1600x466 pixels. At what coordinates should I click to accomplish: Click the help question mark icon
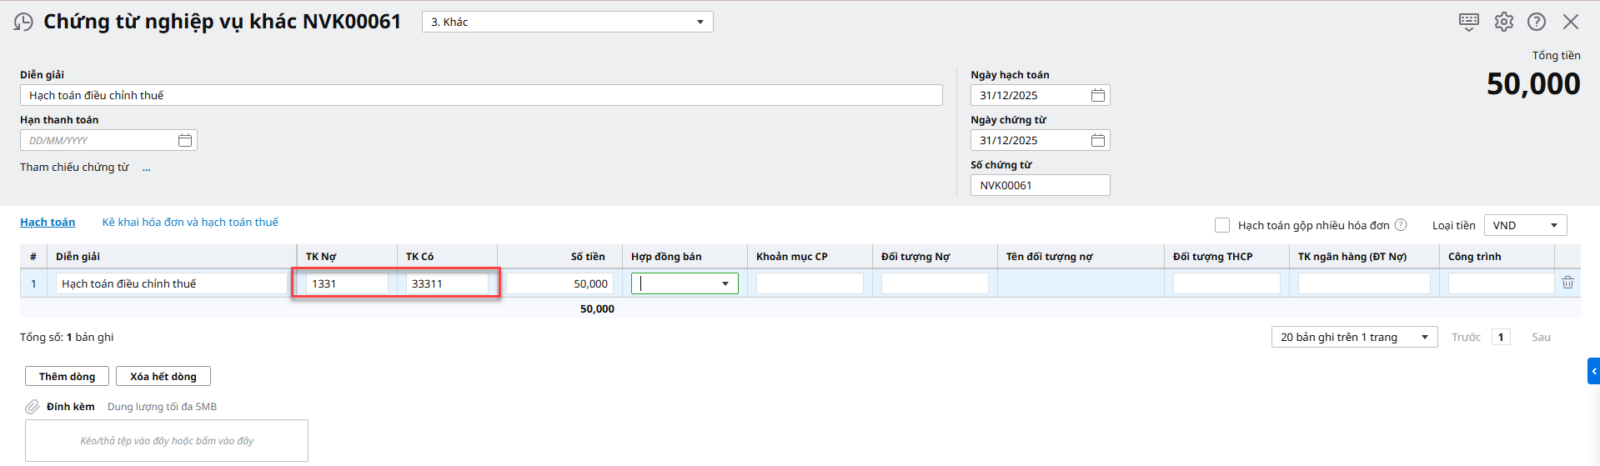[1536, 22]
